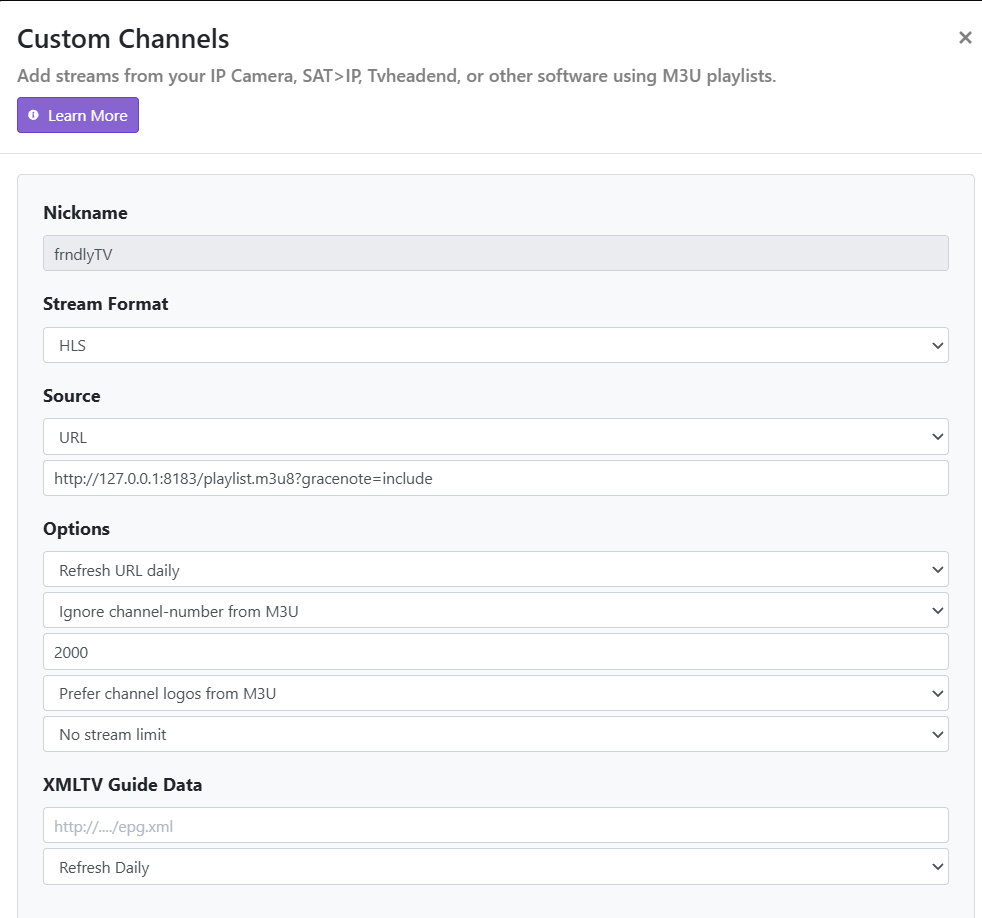Click the Source section label

coord(72,396)
